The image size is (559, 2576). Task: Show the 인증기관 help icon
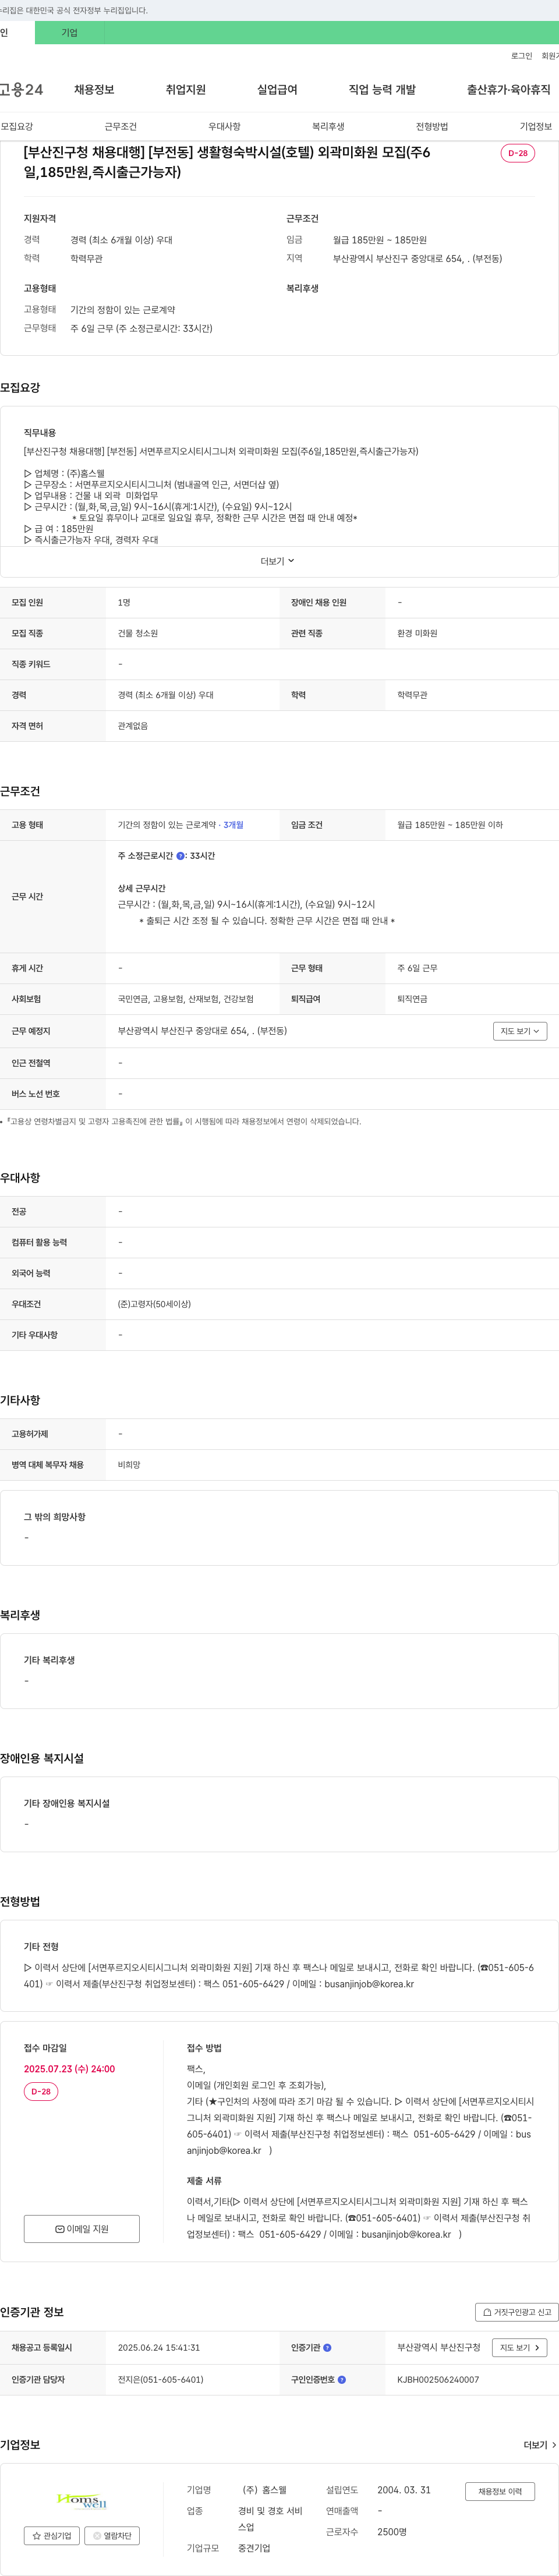[327, 2348]
